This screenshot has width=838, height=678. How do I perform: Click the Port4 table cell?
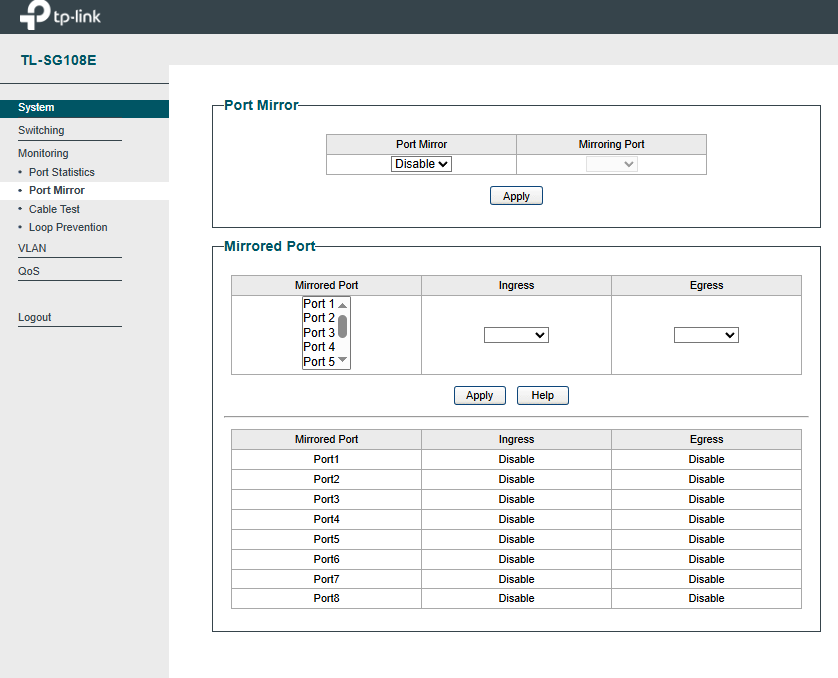pos(327,519)
